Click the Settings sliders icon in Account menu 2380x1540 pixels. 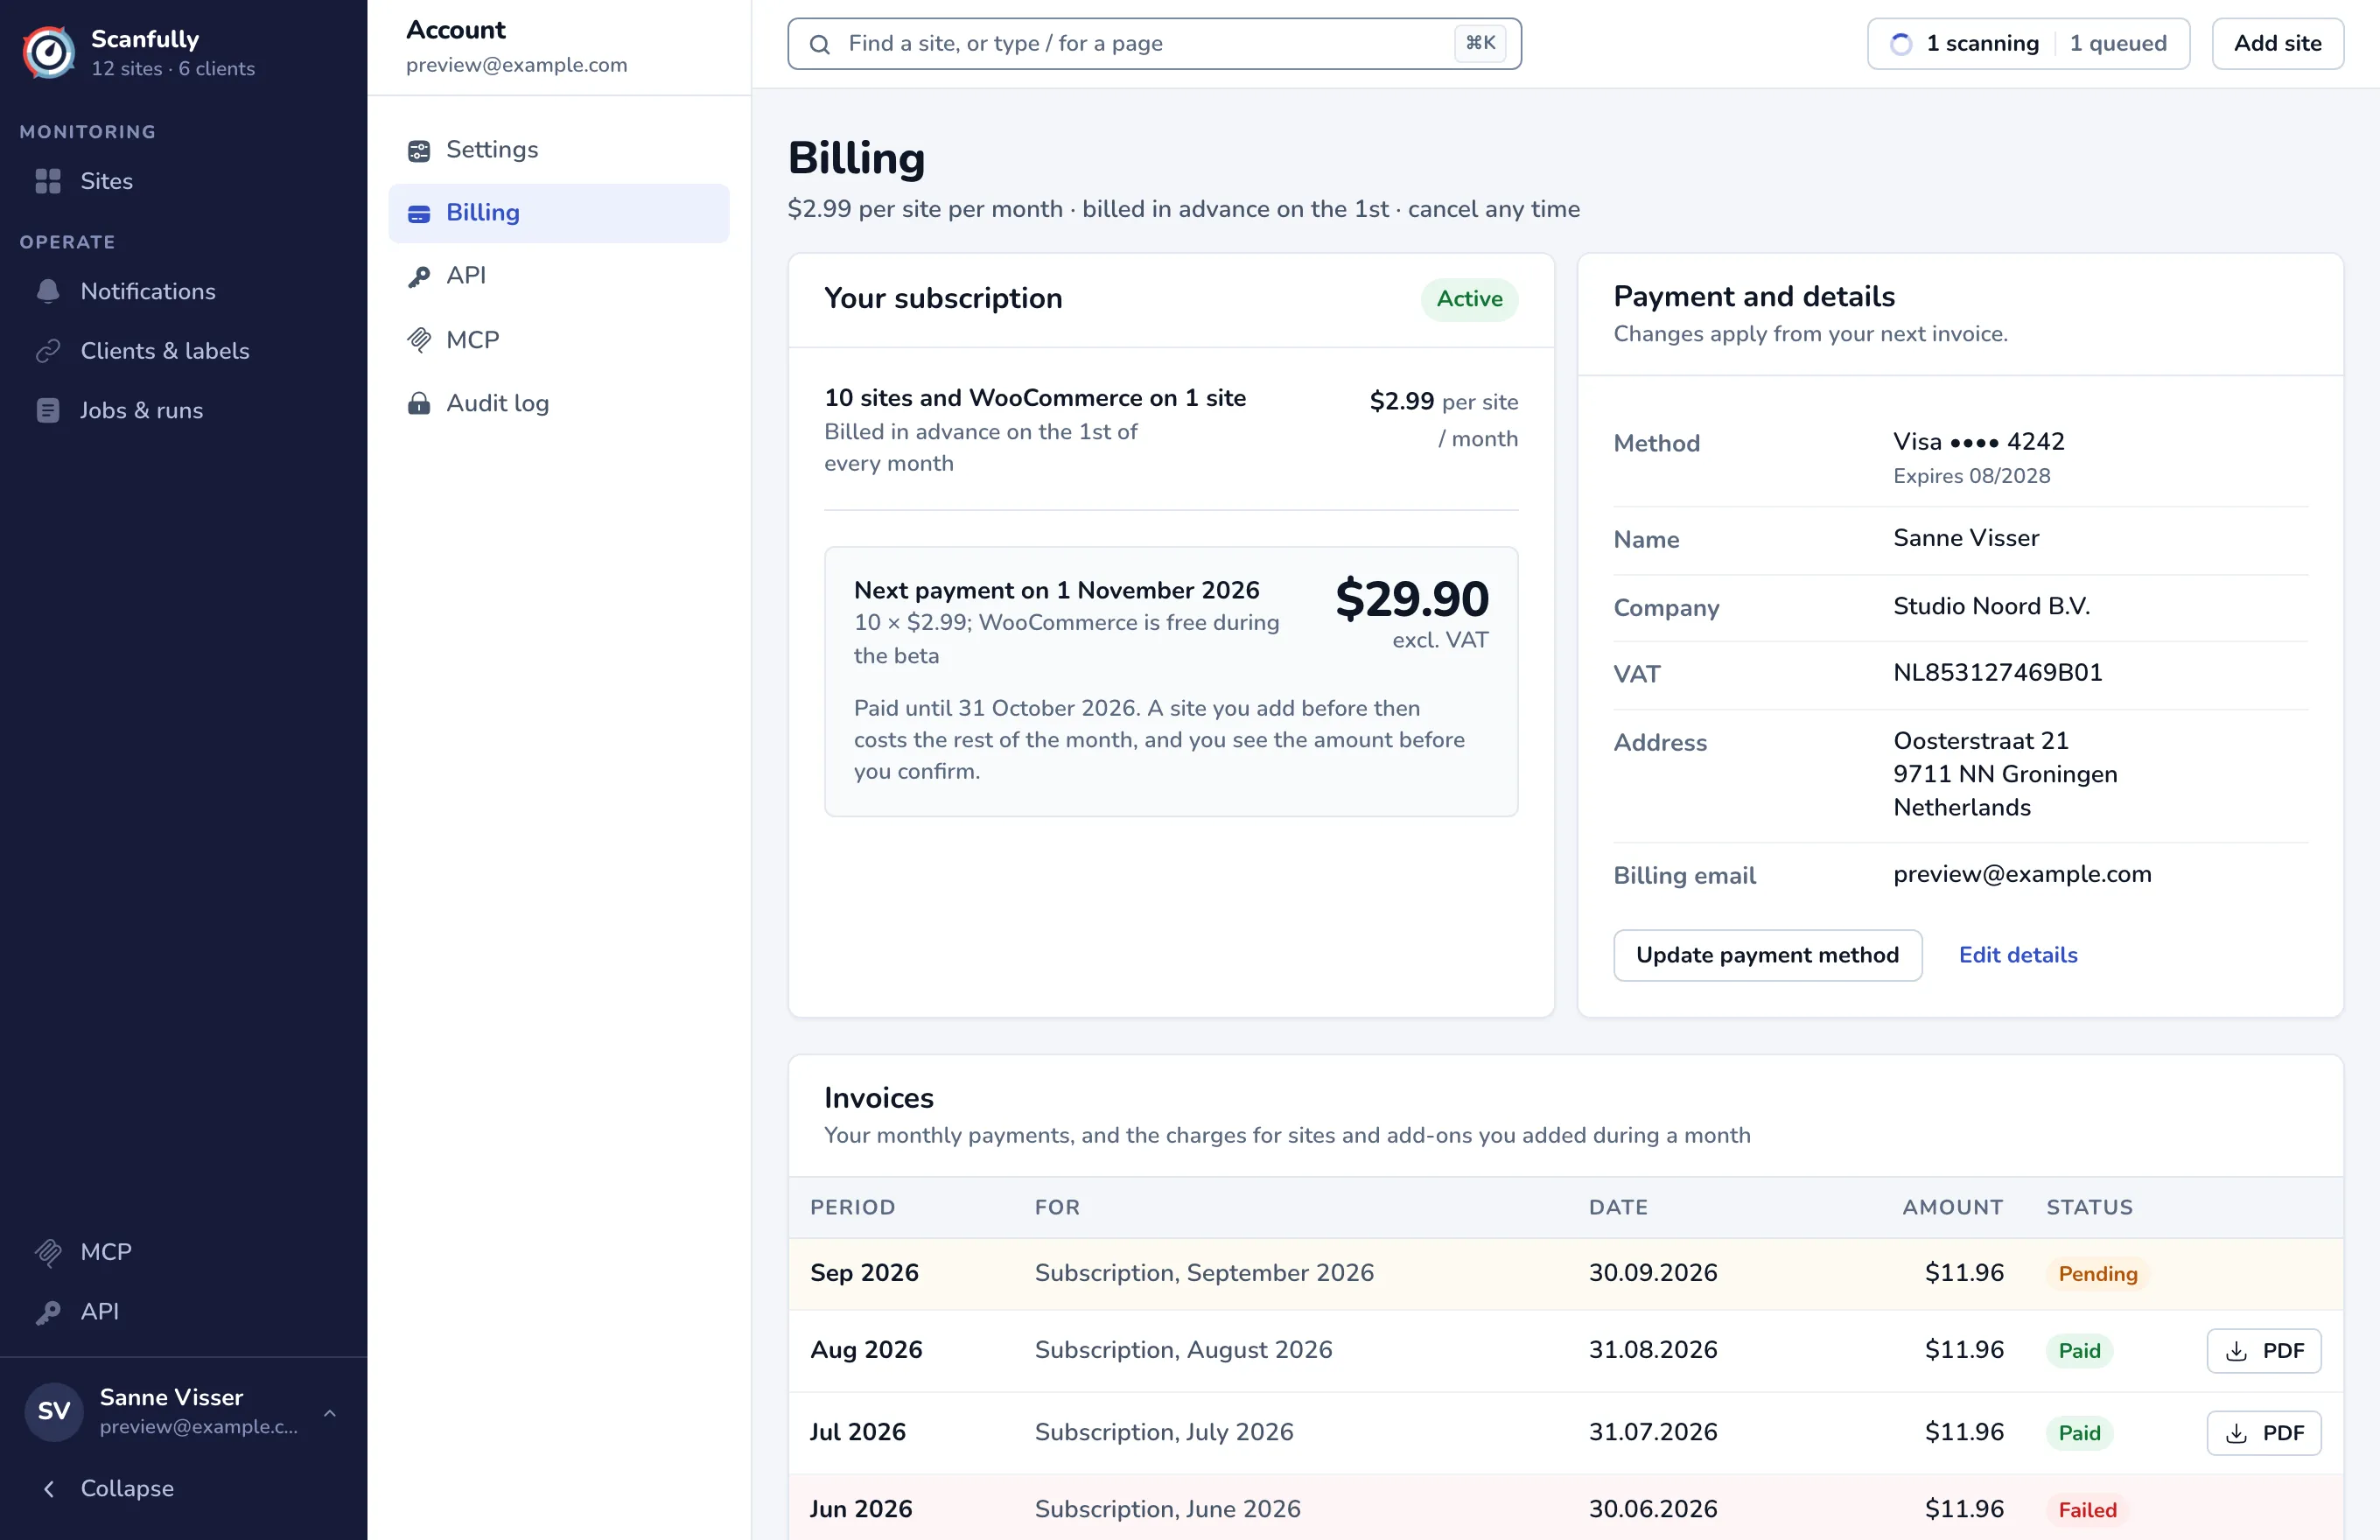(419, 151)
